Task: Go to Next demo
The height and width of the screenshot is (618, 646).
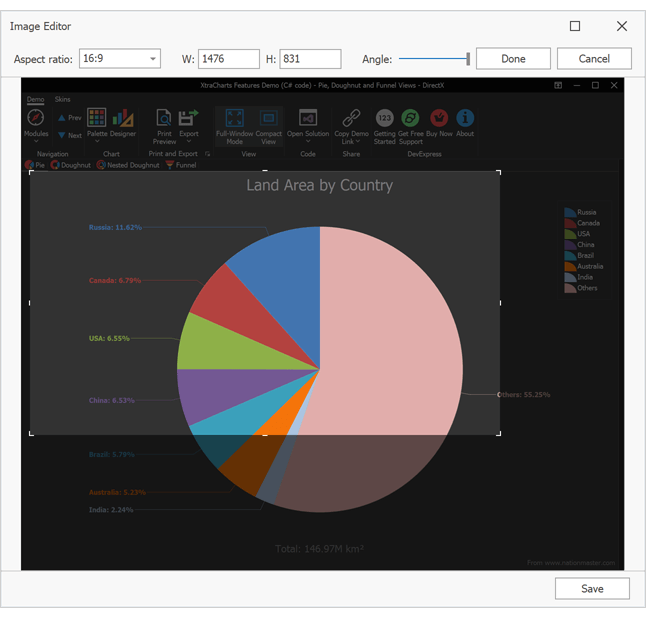Action: 70,135
